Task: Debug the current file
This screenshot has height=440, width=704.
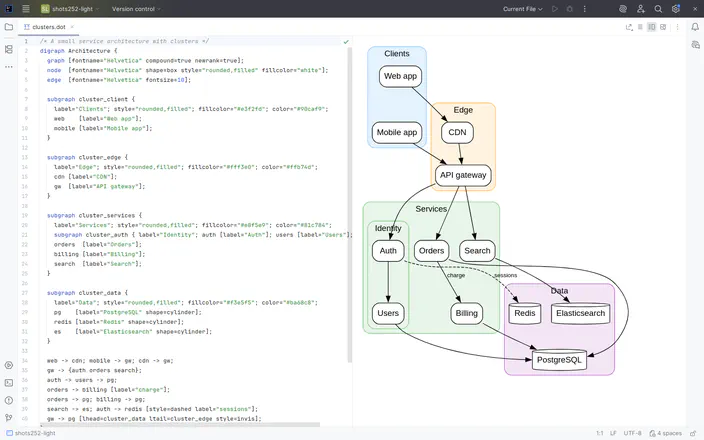Action: click(x=570, y=9)
